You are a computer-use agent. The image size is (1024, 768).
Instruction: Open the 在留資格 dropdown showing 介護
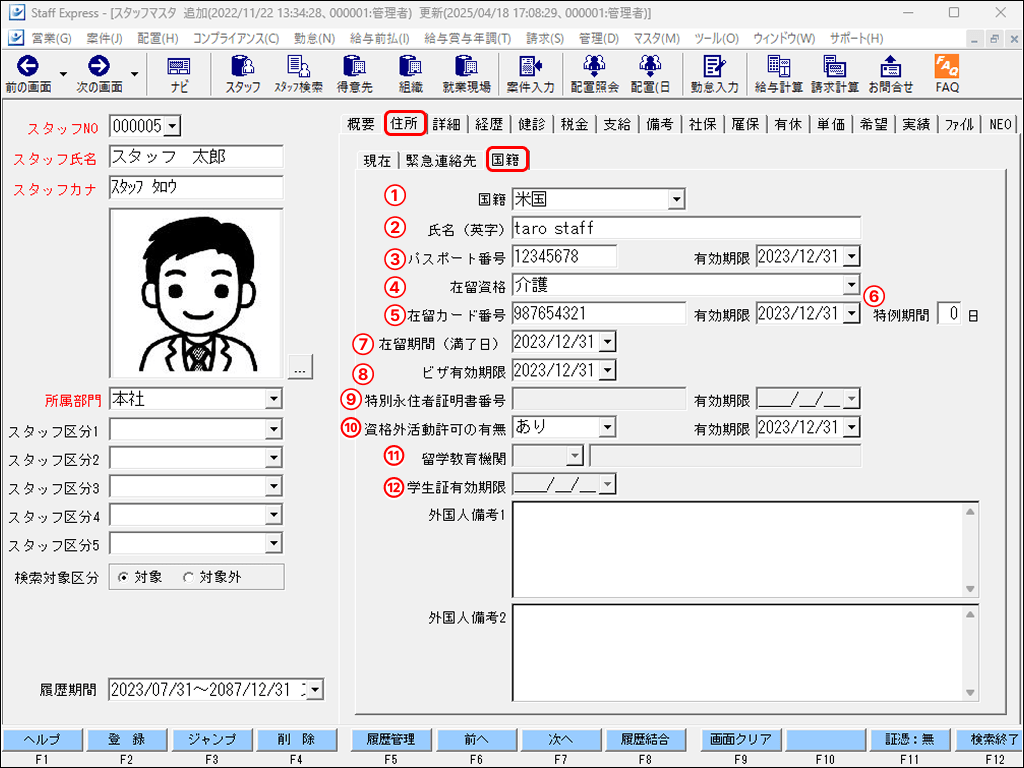pos(851,285)
